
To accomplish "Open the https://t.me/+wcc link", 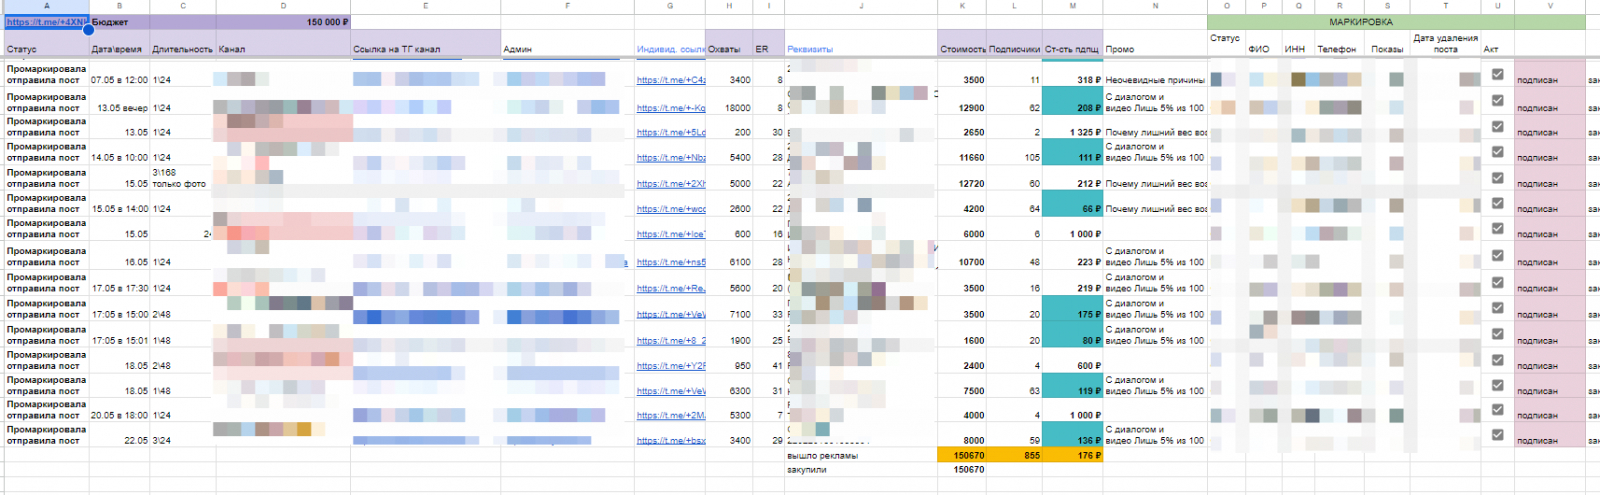I will [671, 209].
